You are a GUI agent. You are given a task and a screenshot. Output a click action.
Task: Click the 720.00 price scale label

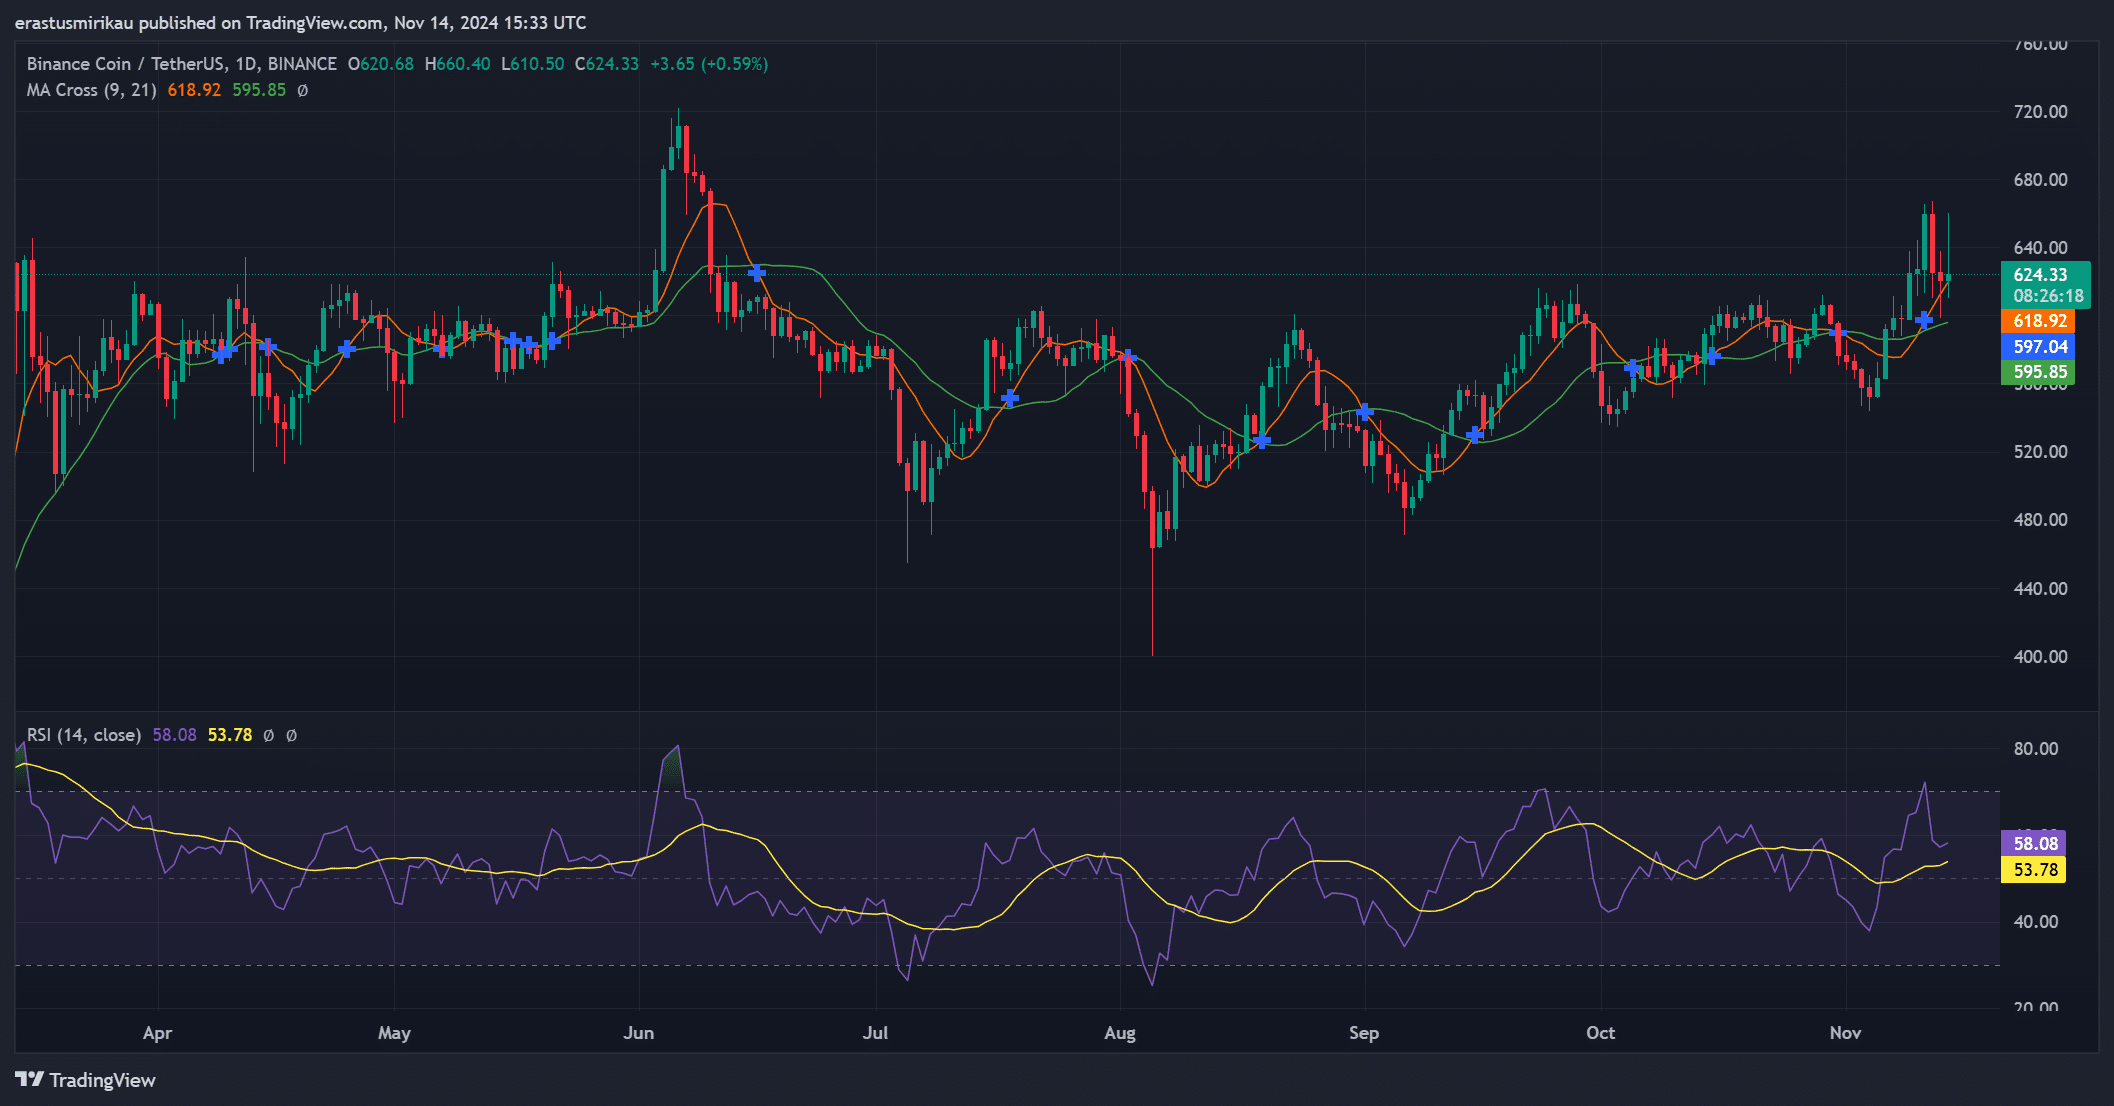2040,112
